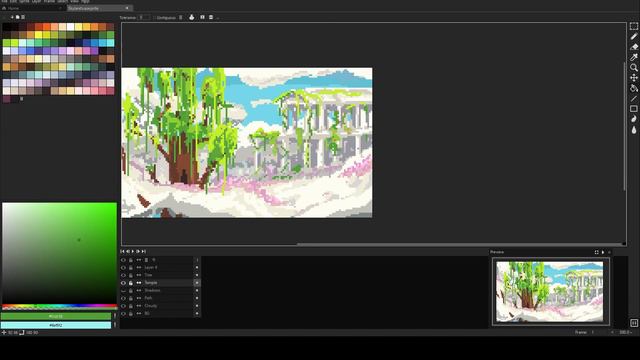
Task: Close the Preview panel
Action: [609, 252]
